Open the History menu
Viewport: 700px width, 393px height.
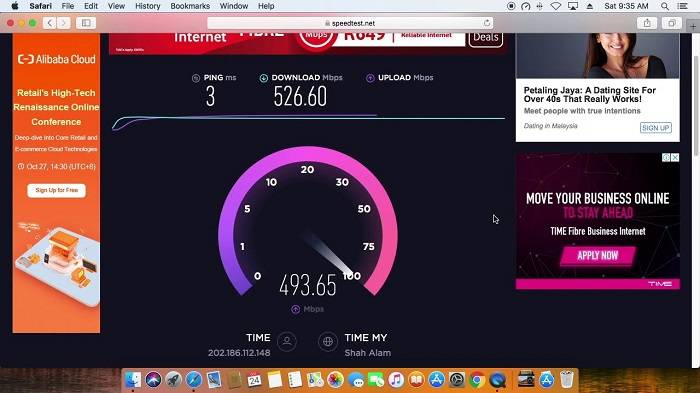coord(148,6)
